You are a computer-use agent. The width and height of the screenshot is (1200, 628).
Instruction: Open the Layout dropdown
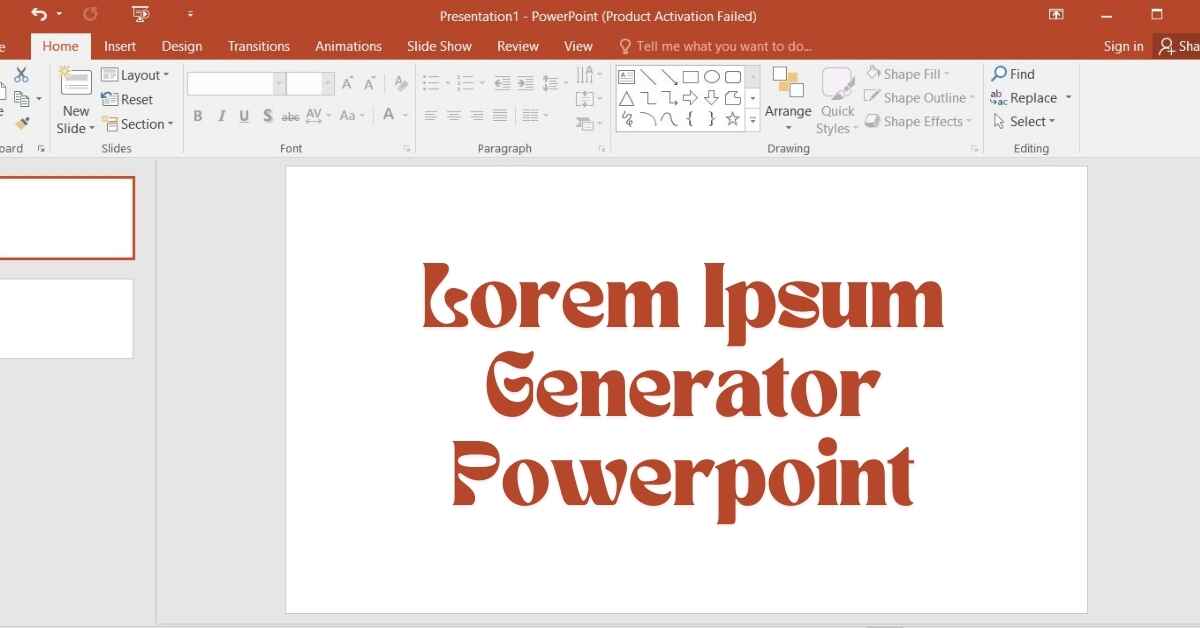coord(136,75)
